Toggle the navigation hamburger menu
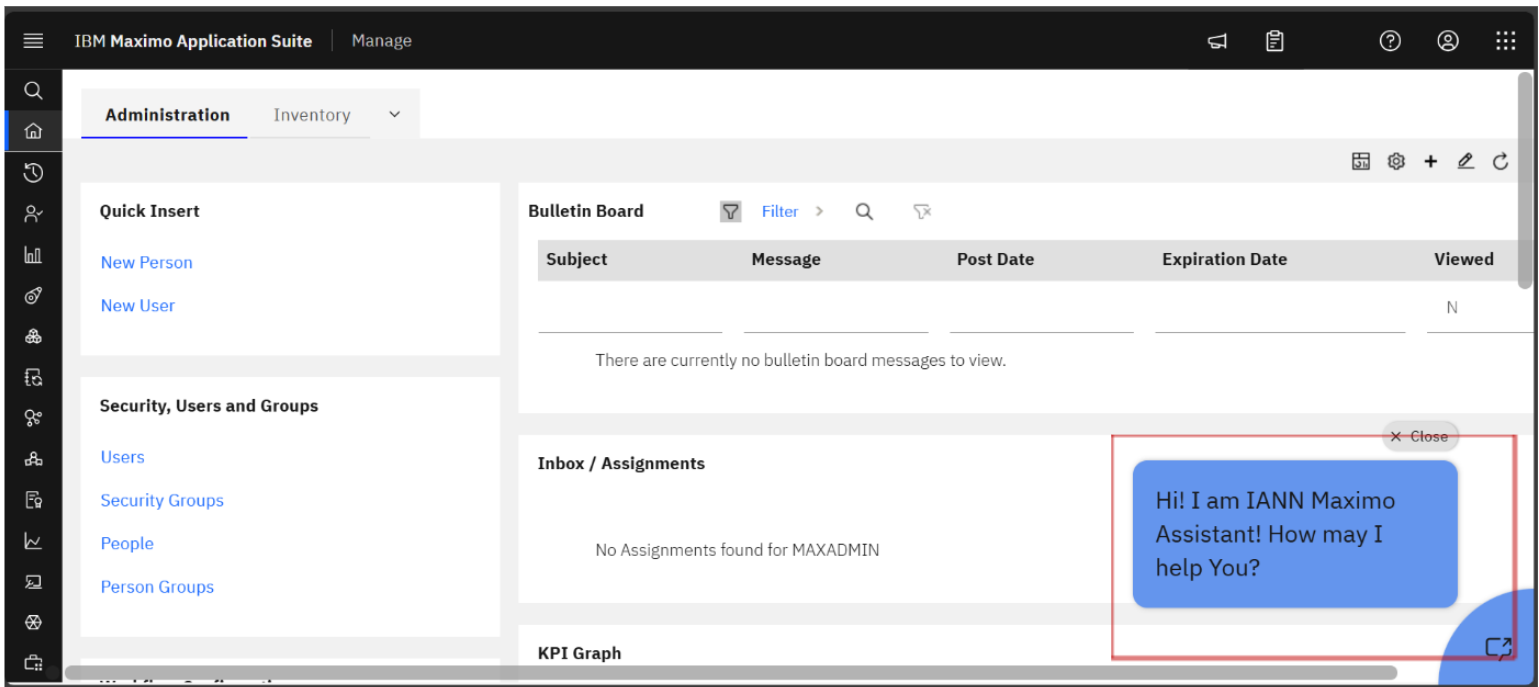1539x687 pixels. coord(33,41)
